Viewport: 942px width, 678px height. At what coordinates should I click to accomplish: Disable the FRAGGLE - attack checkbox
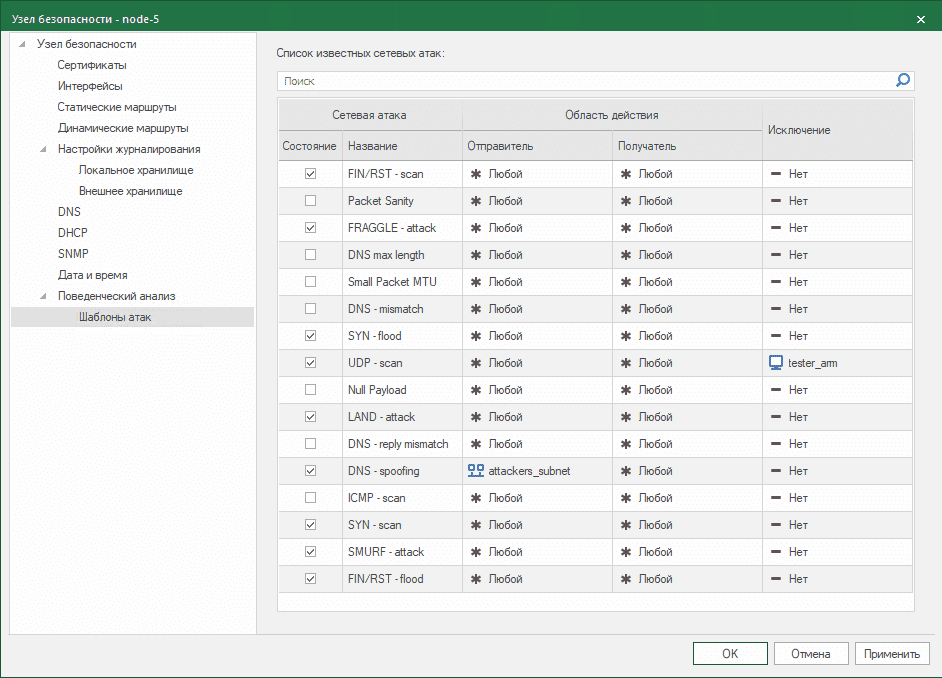[x=310, y=228]
